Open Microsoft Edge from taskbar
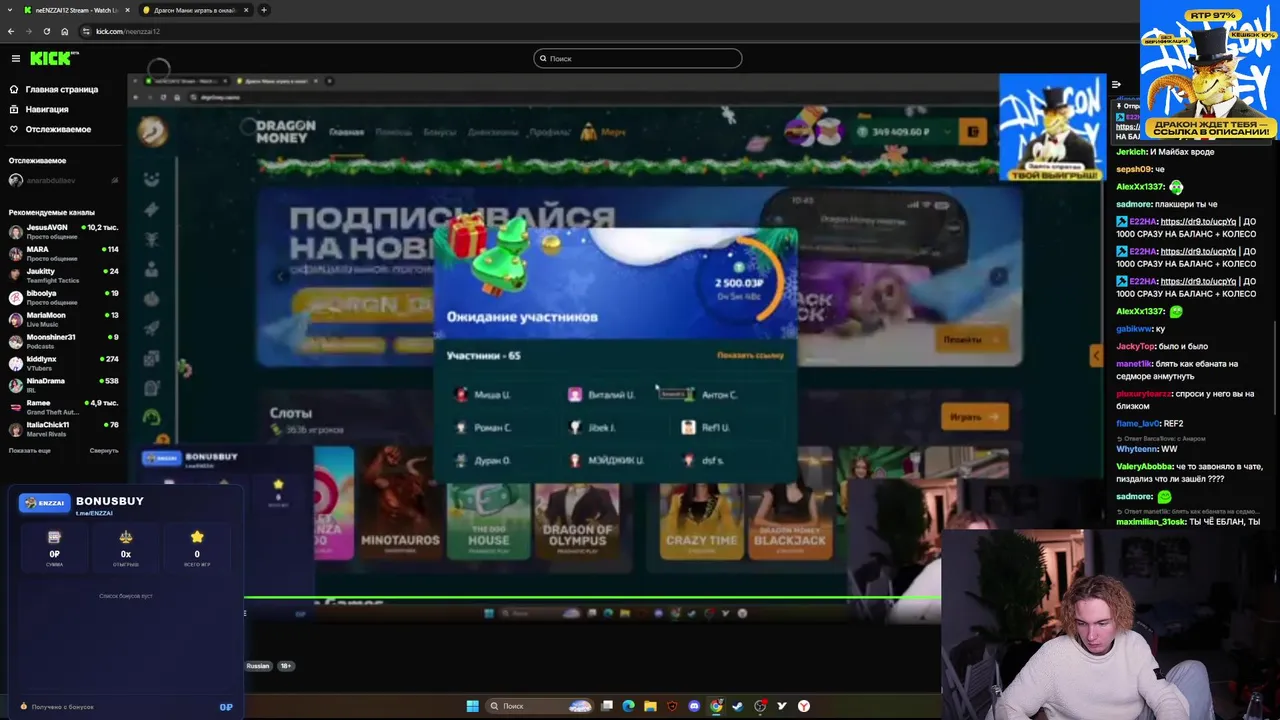Viewport: 1280px width, 720px height. pyautogui.click(x=628, y=706)
